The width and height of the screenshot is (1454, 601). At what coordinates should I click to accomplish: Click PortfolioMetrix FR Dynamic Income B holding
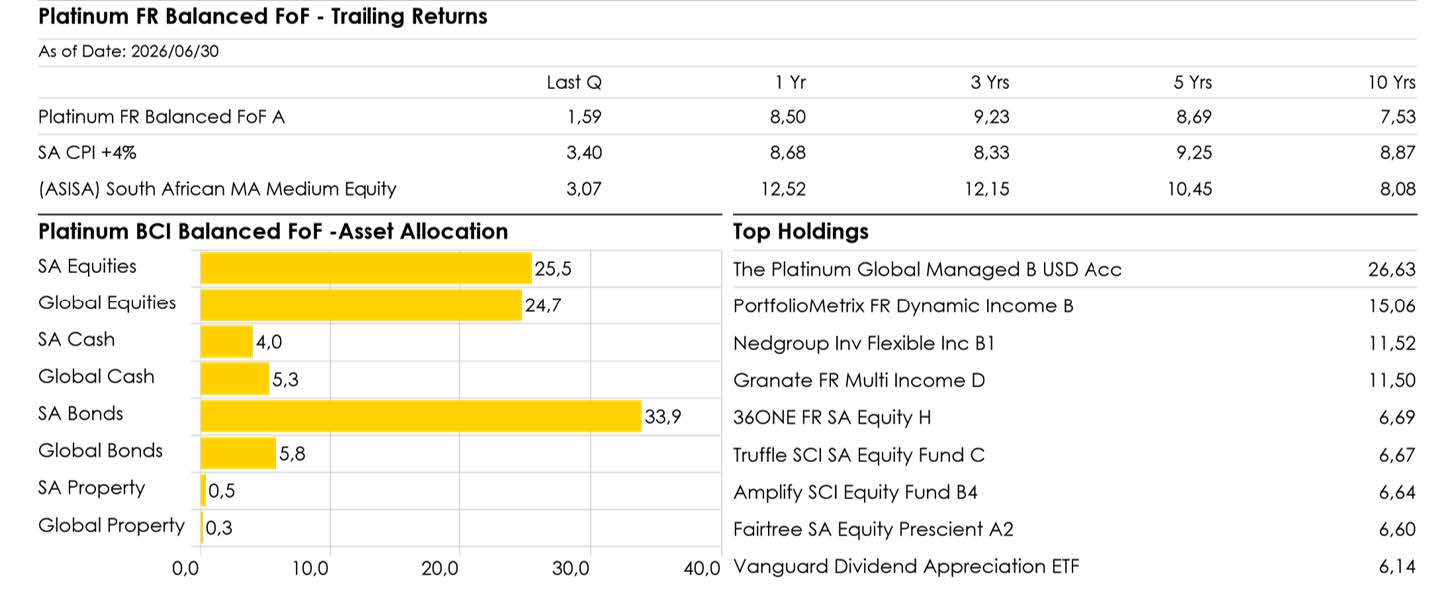pos(1075,307)
